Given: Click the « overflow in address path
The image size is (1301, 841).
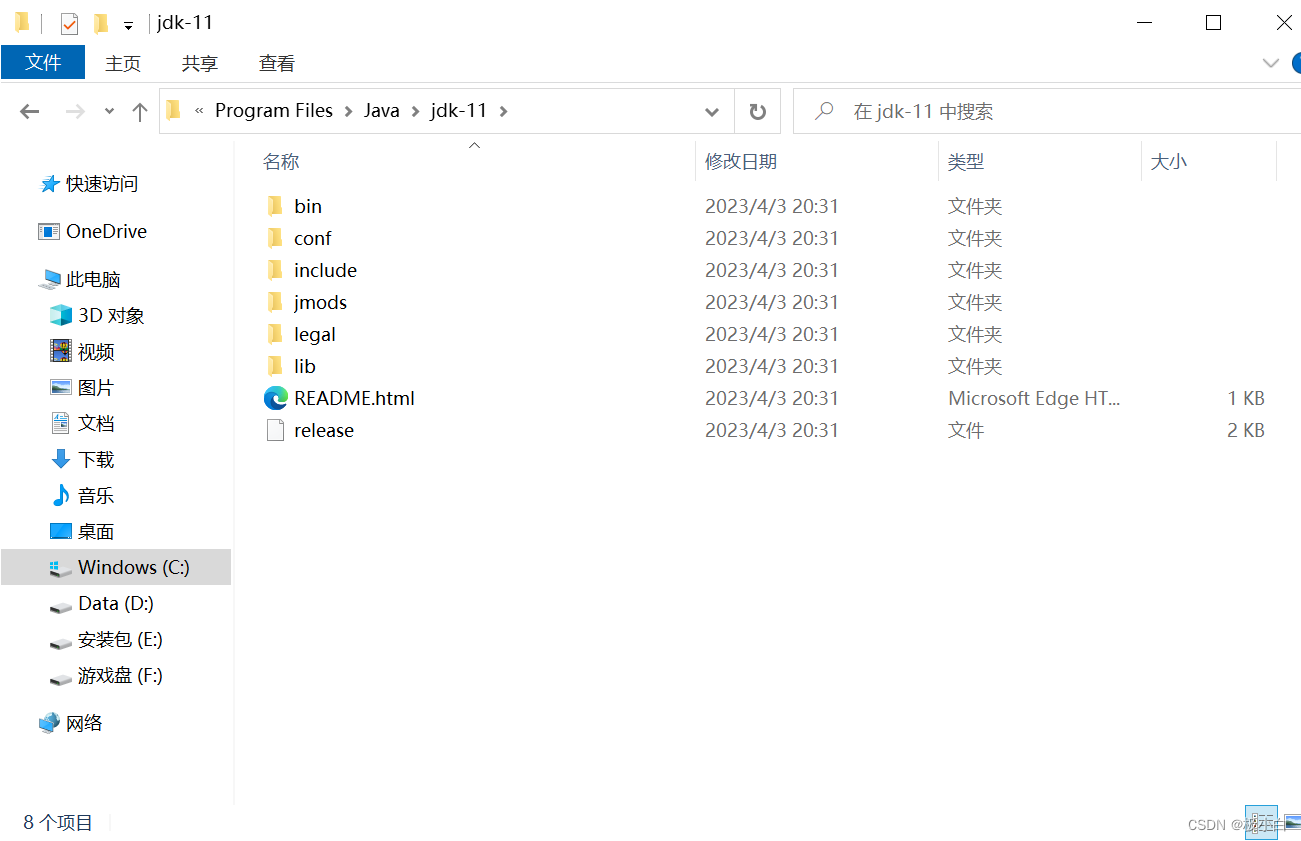Looking at the screenshot, I should 199,111.
